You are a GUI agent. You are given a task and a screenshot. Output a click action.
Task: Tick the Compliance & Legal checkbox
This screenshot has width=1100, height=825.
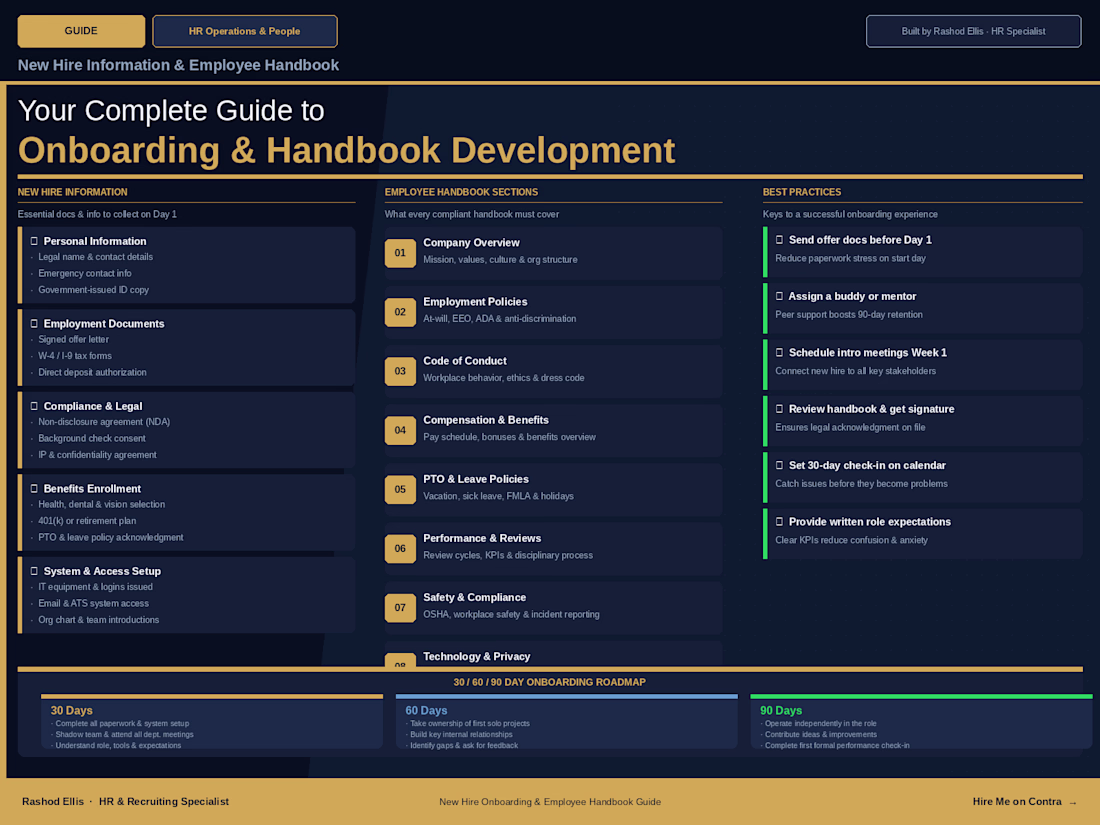pos(34,405)
